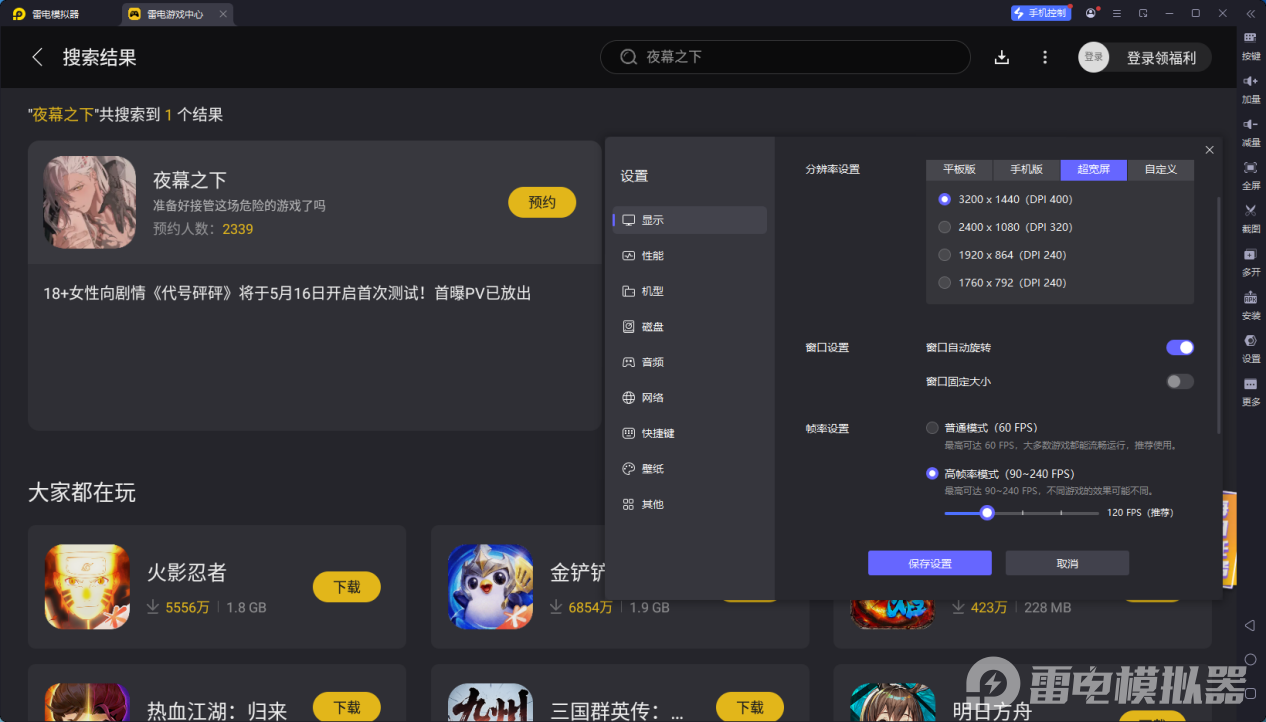Open the hamburger menu in title bar
This screenshot has height=722, width=1266.
(1116, 13)
